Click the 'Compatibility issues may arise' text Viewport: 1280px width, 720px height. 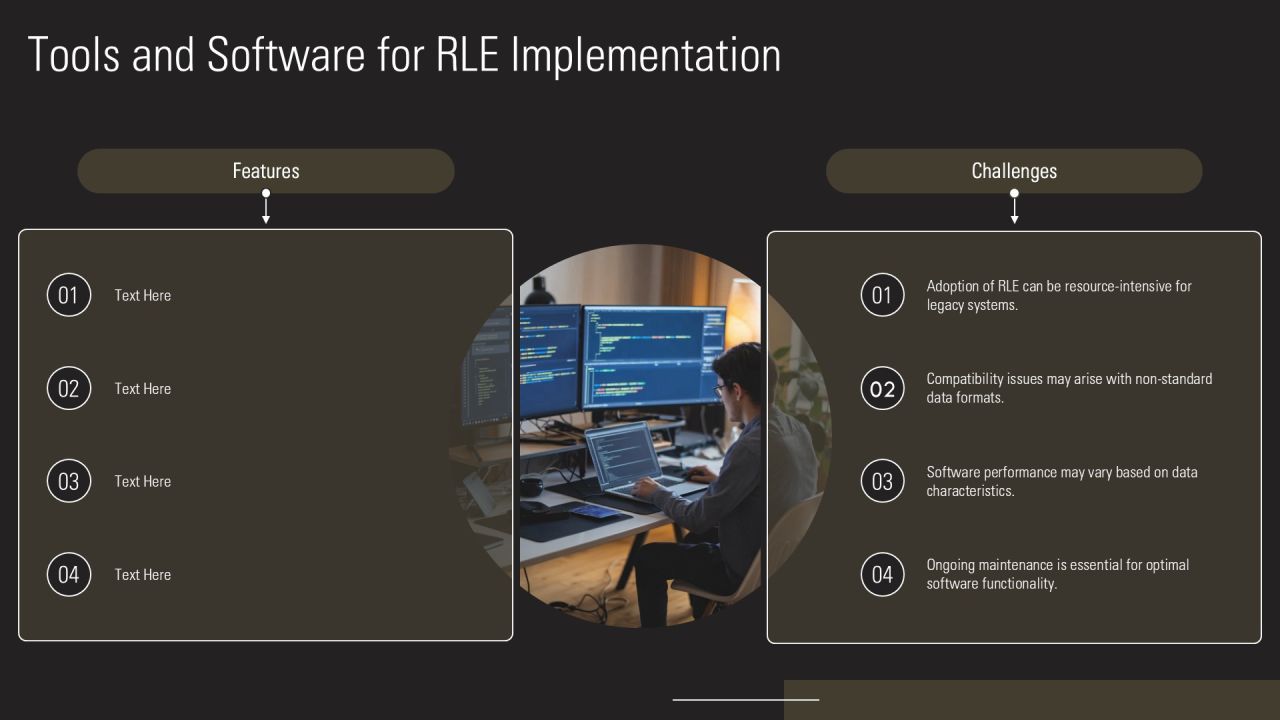[x=1069, y=388]
